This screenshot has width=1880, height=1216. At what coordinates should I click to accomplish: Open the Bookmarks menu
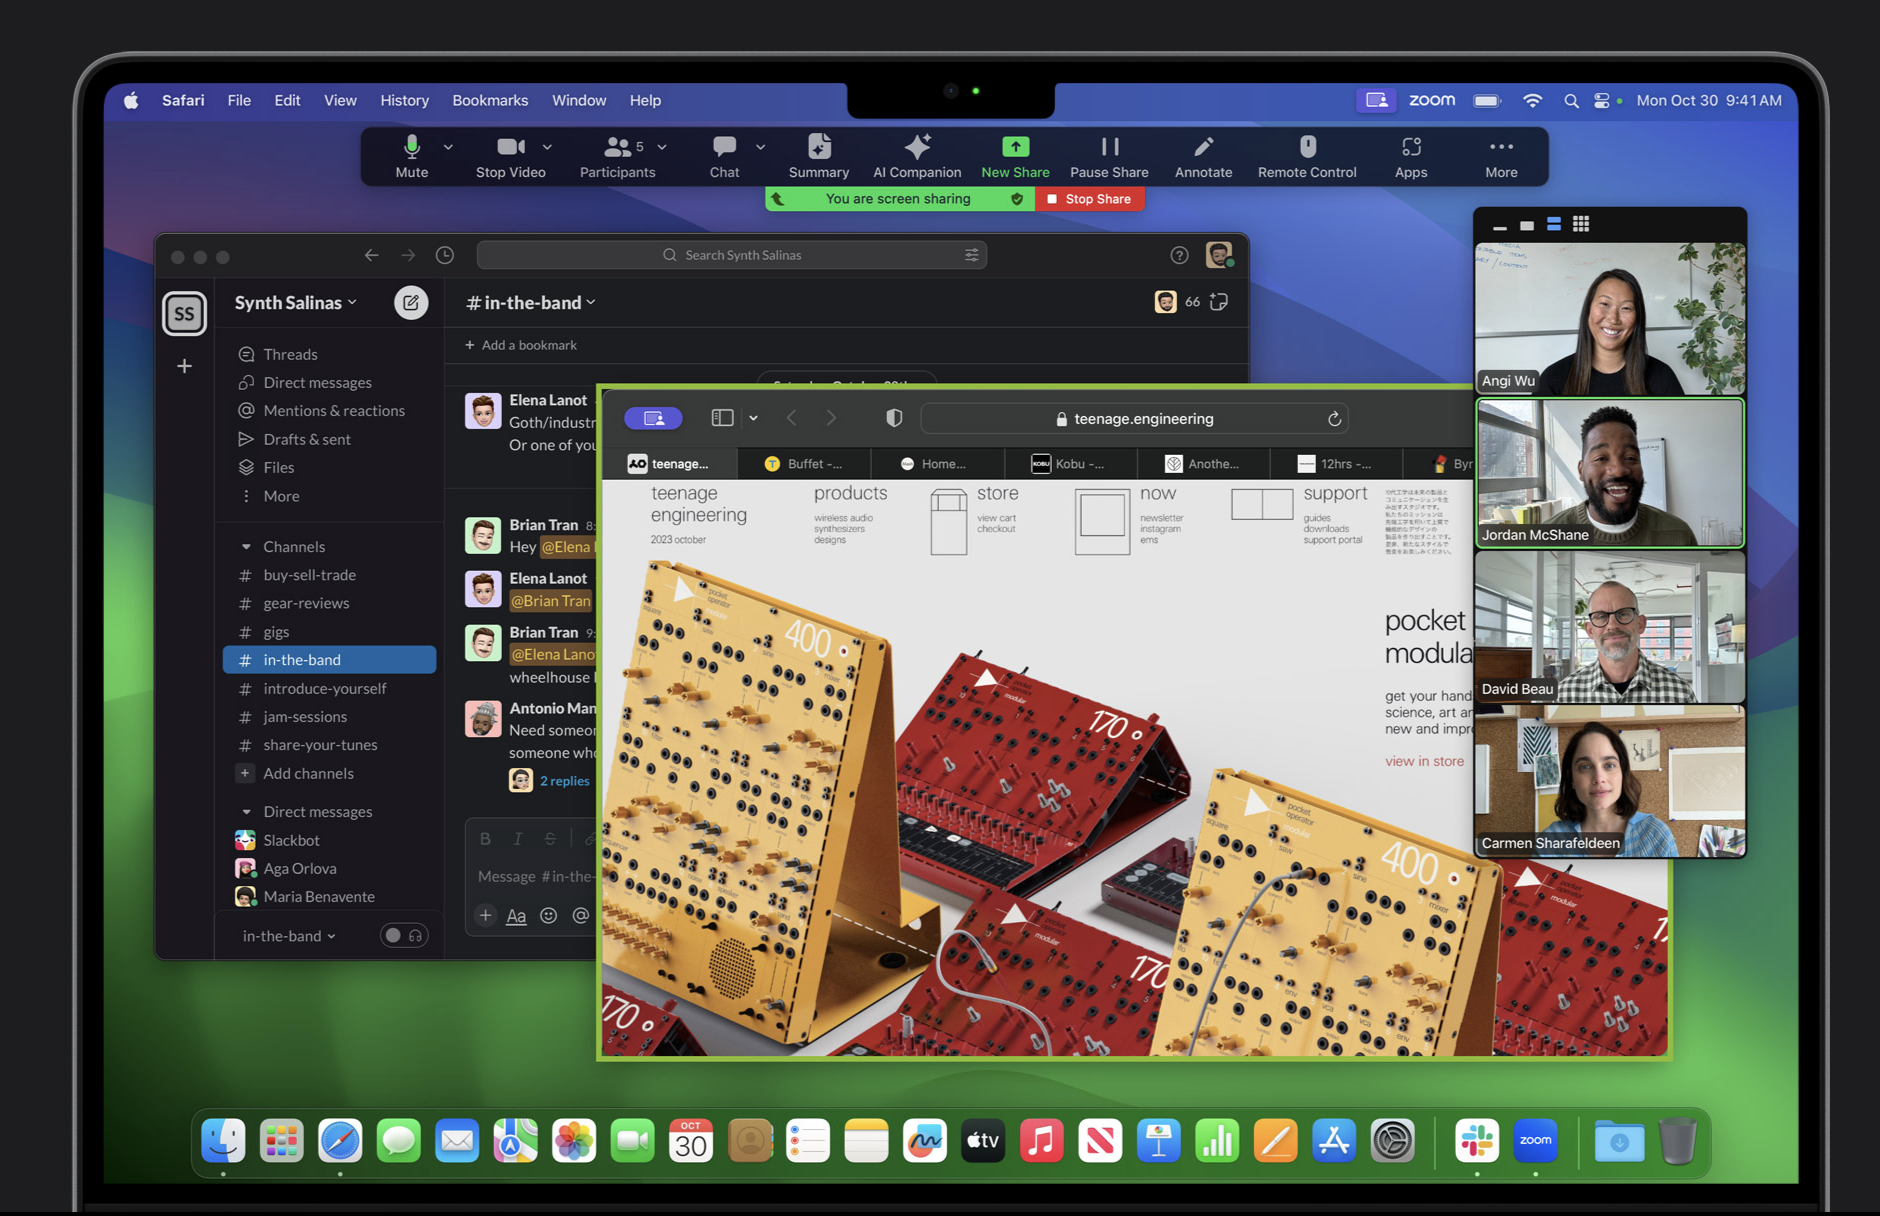coord(490,100)
